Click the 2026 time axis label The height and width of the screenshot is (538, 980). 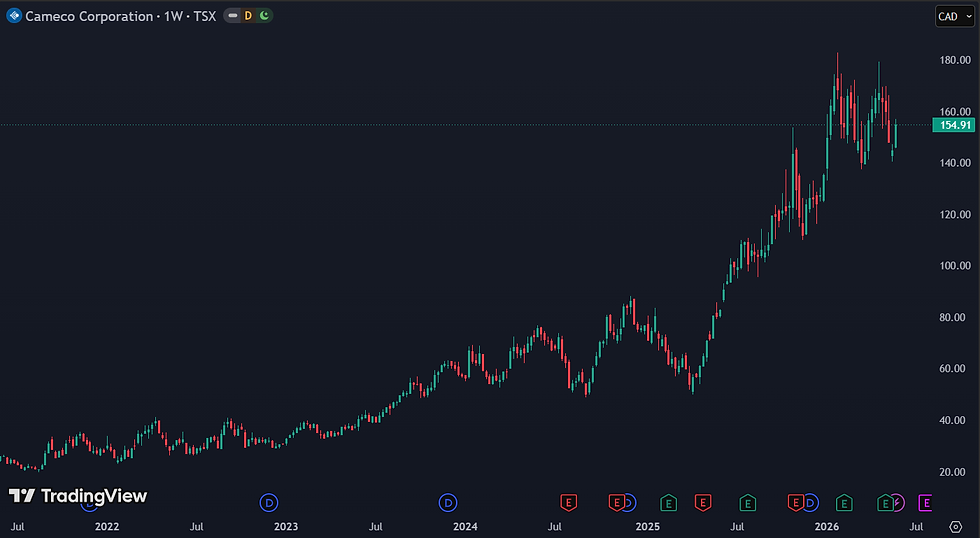click(826, 527)
